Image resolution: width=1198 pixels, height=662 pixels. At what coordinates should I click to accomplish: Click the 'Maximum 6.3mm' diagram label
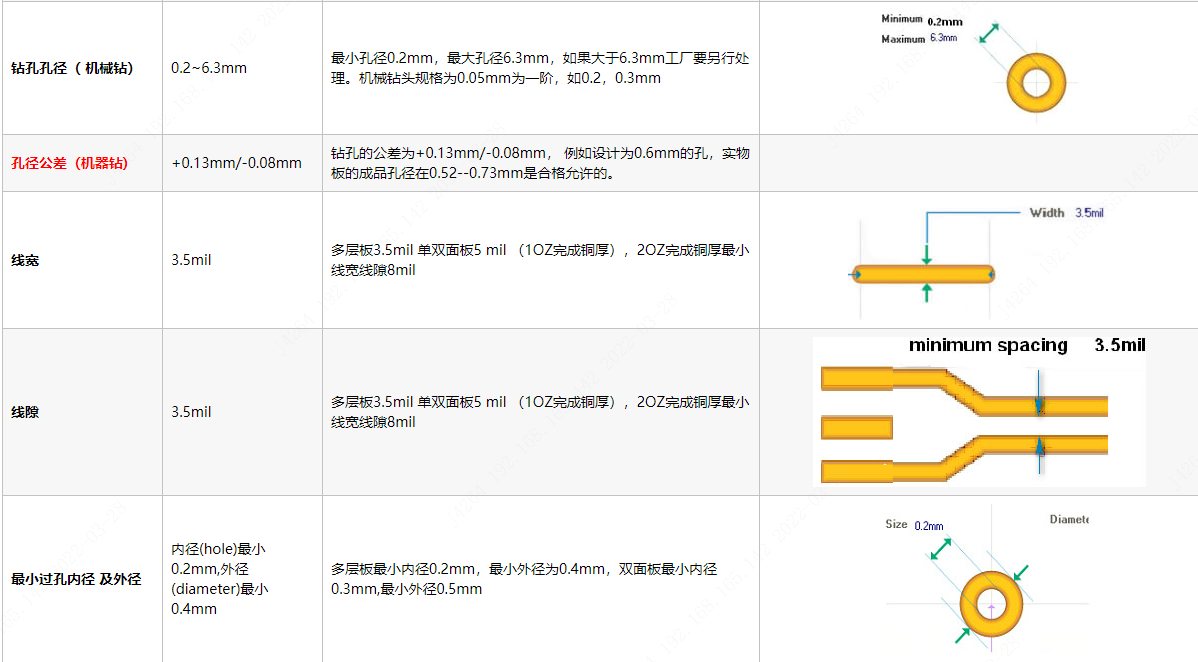pyautogui.click(x=918, y=39)
